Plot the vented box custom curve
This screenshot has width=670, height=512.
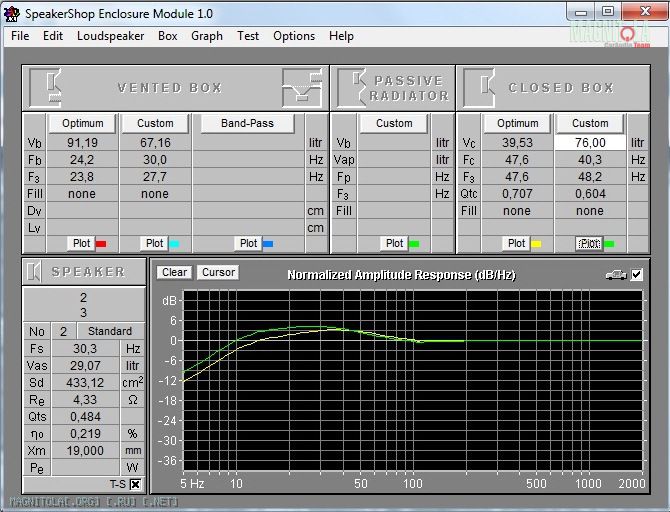pos(154,244)
